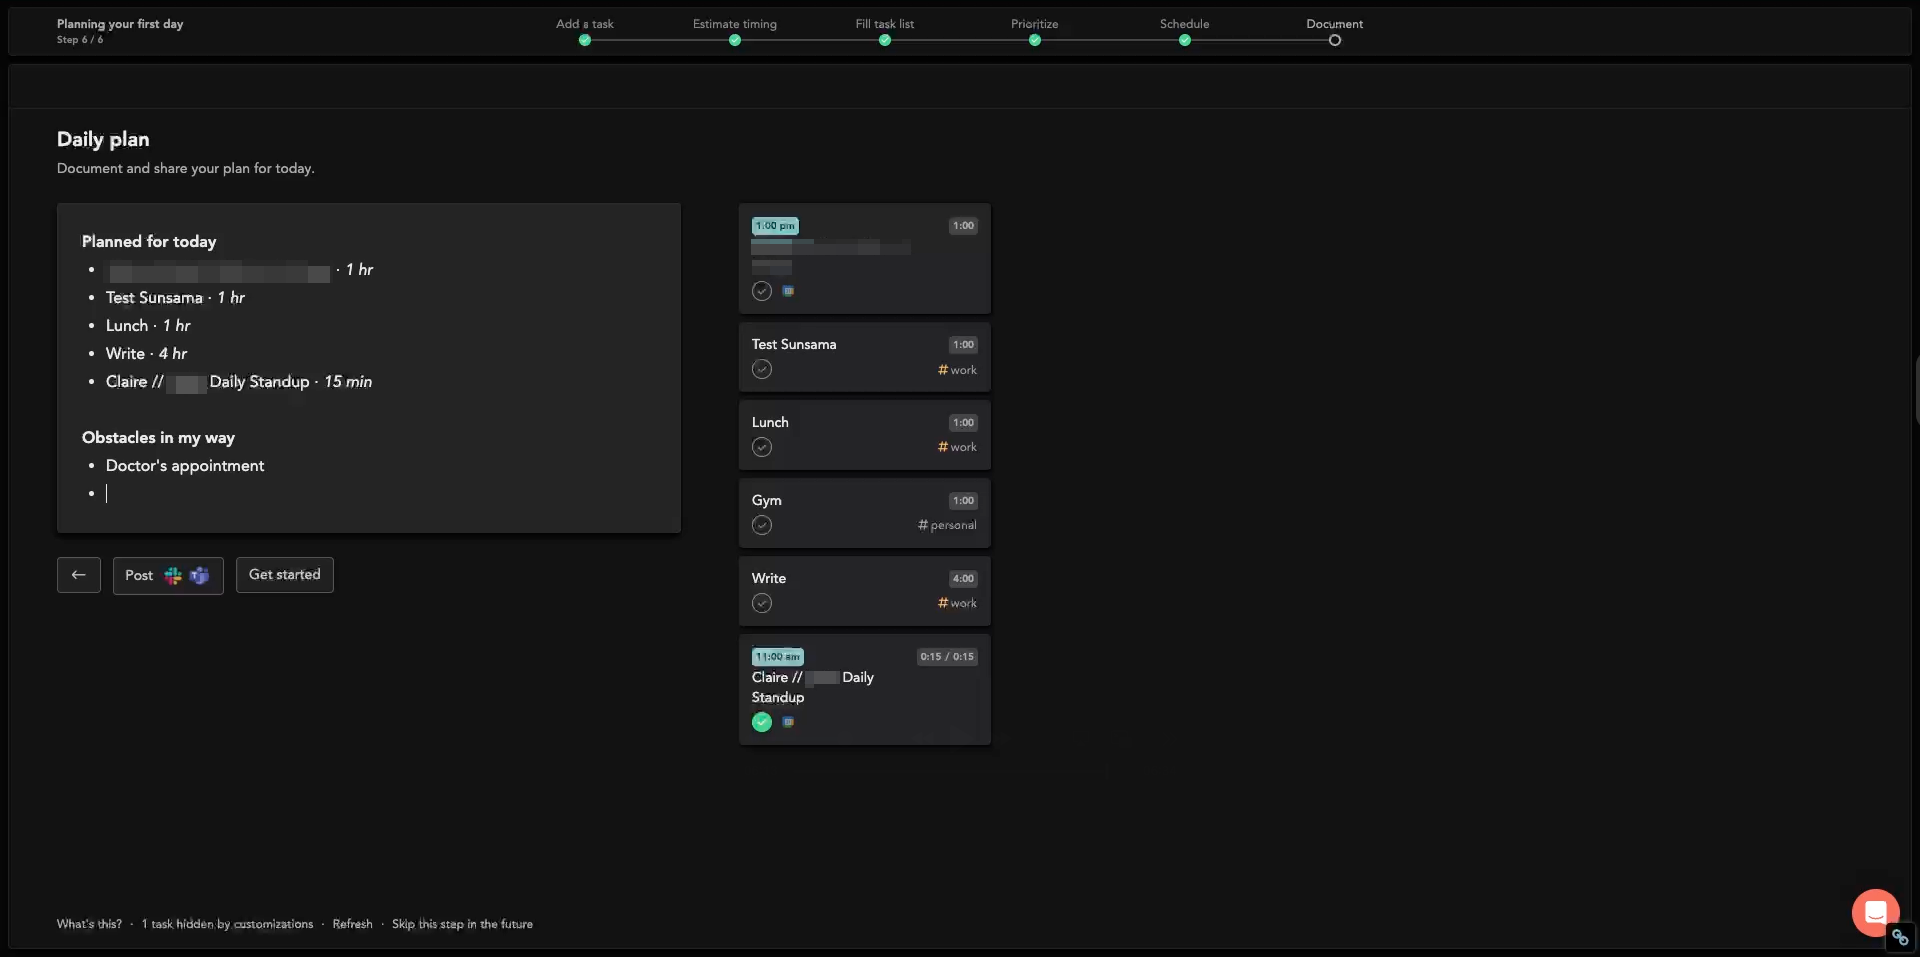
Task: Click the Lunch · 1 hr line in plan
Action: pos(148,326)
